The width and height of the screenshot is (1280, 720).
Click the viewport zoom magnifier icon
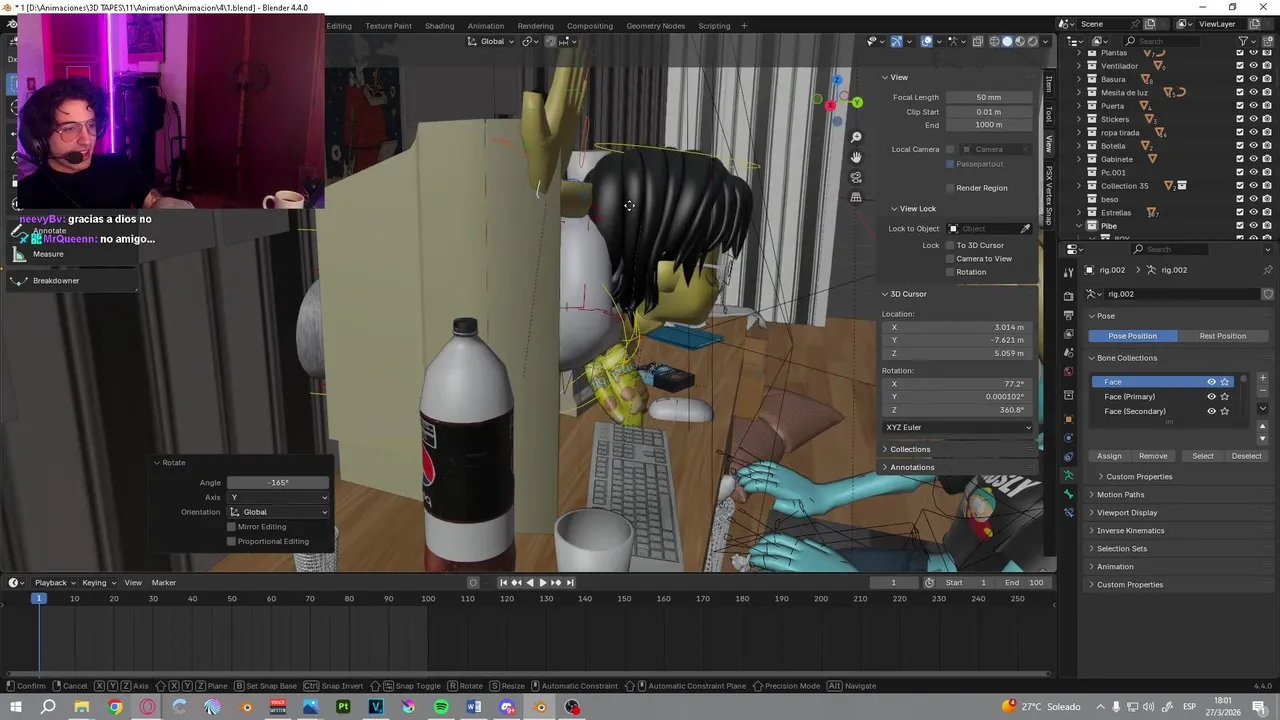[x=856, y=137]
